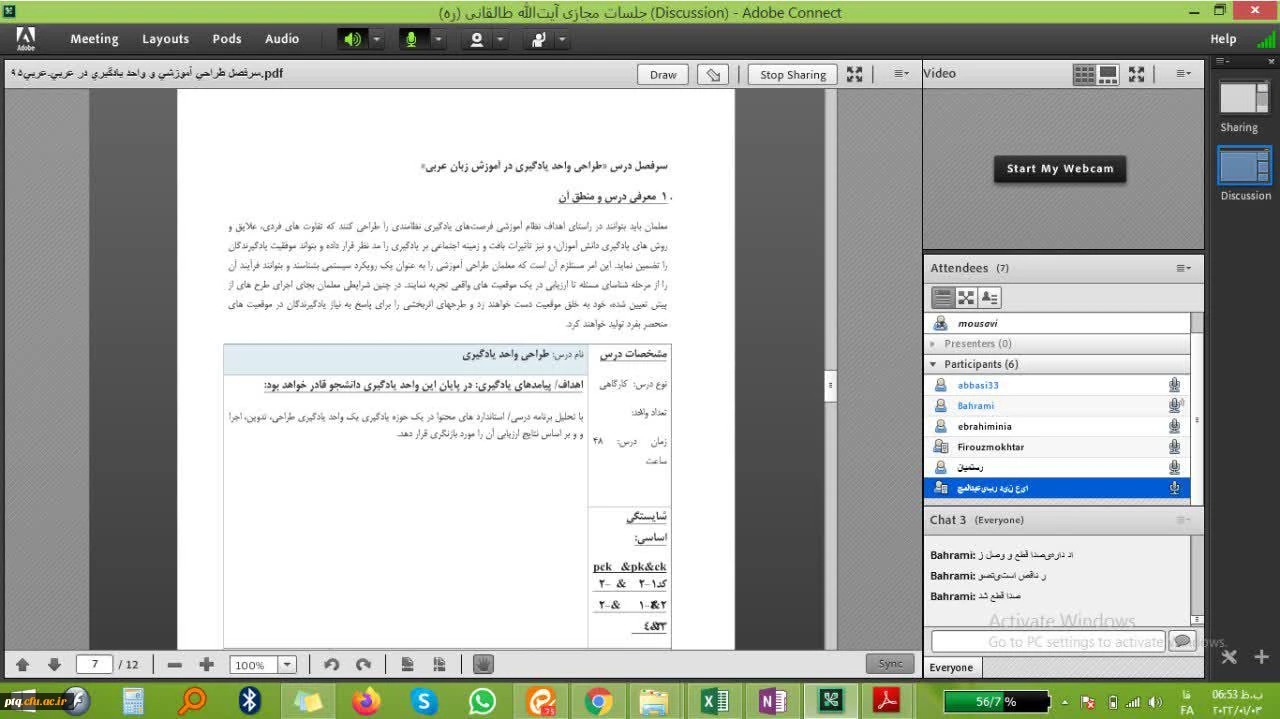Toggle the raise hand status button
This screenshot has height=719, width=1280.
(539, 39)
